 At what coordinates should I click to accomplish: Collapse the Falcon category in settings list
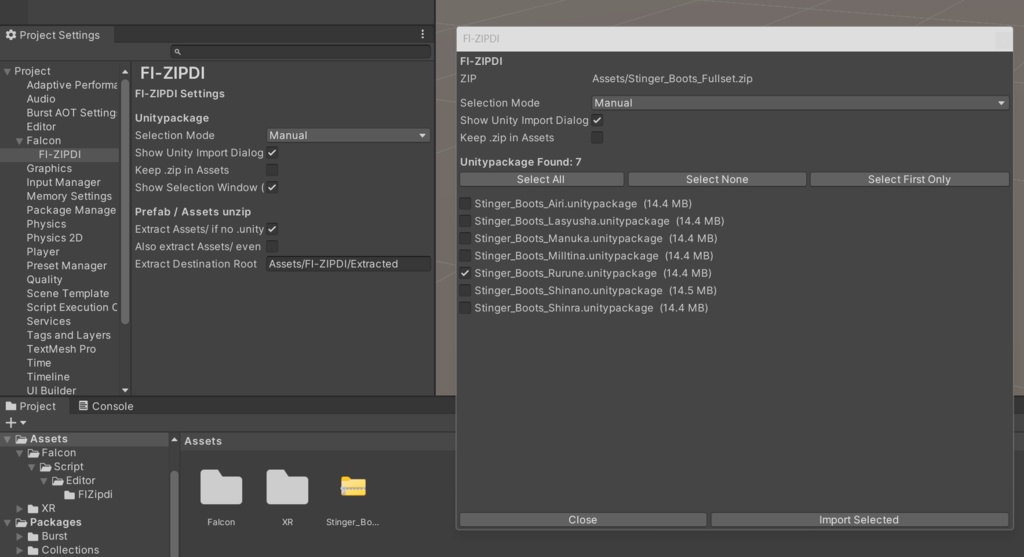coord(20,140)
